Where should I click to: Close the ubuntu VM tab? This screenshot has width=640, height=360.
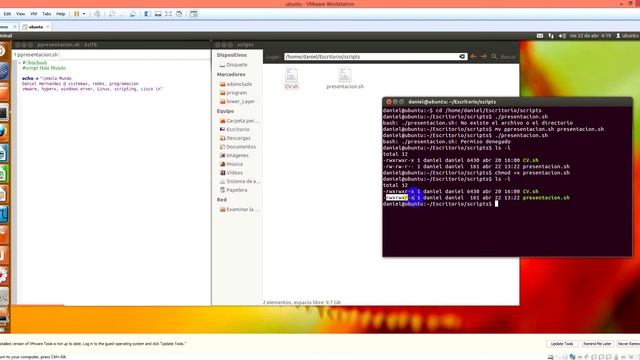pyautogui.click(x=48, y=27)
